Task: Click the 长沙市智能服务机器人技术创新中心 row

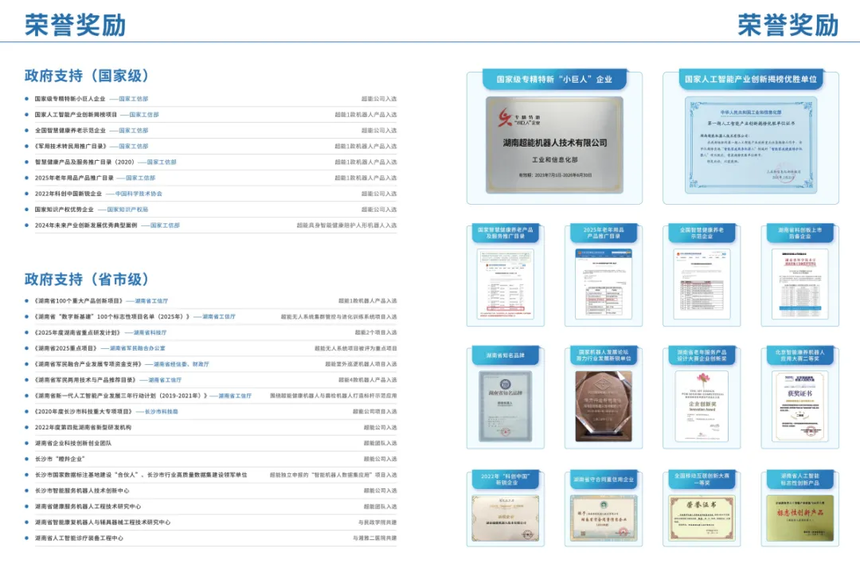Action: [211, 491]
